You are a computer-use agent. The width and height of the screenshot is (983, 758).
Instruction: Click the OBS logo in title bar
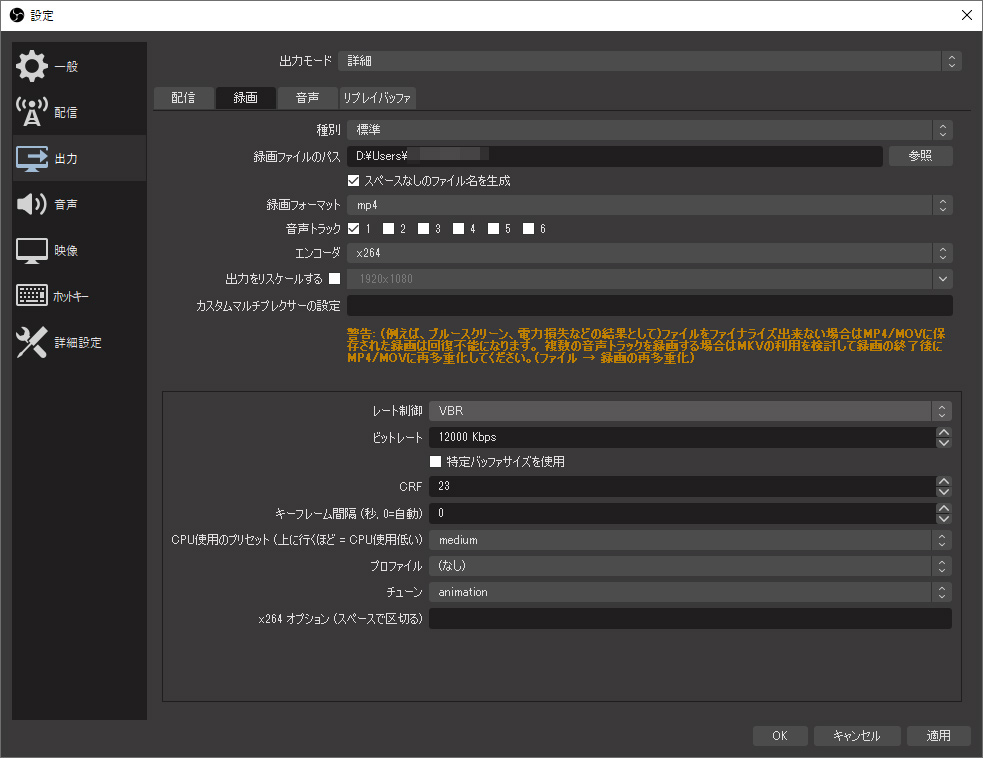15,15
